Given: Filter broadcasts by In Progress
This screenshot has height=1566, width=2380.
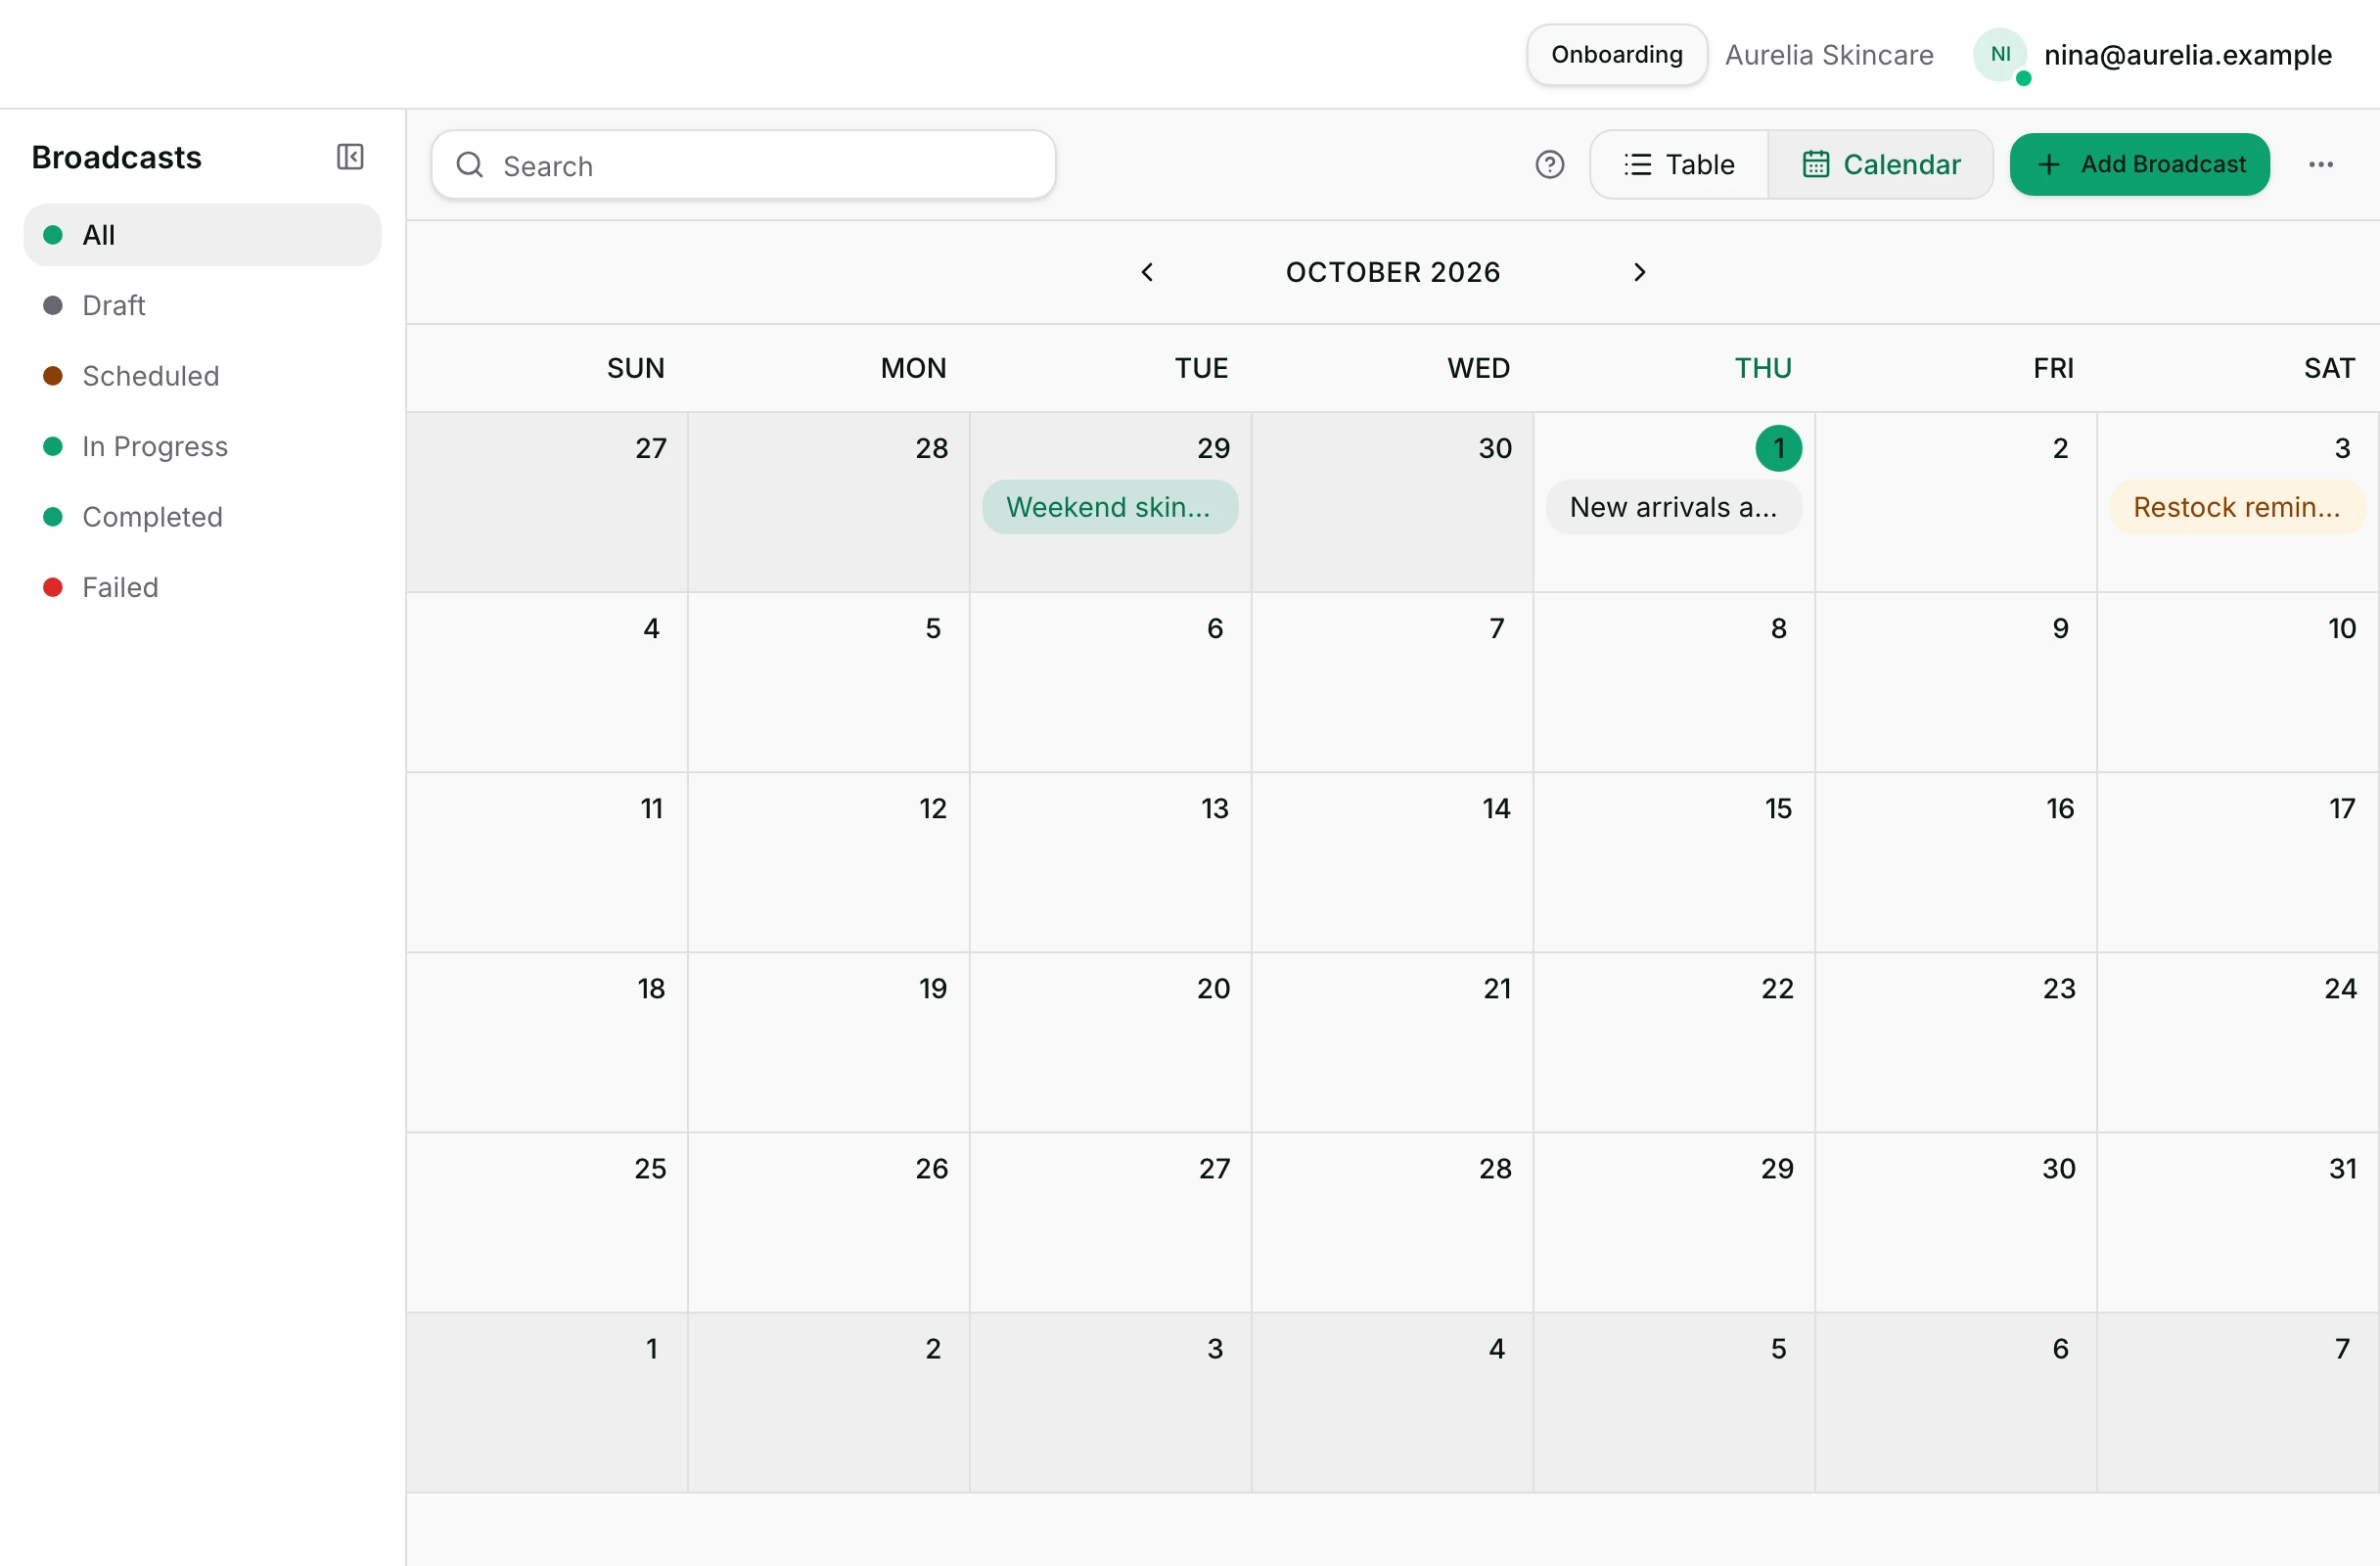Looking at the screenshot, I should [x=202, y=446].
